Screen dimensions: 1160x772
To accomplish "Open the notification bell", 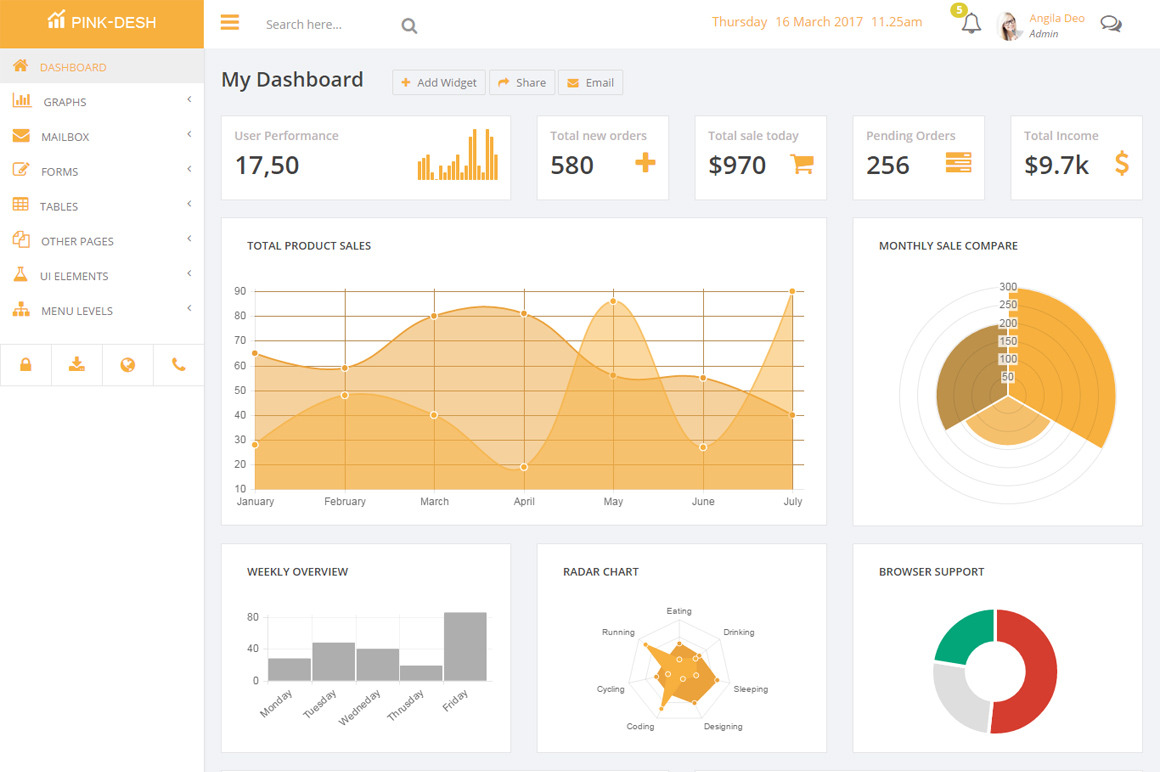I will (970, 24).
